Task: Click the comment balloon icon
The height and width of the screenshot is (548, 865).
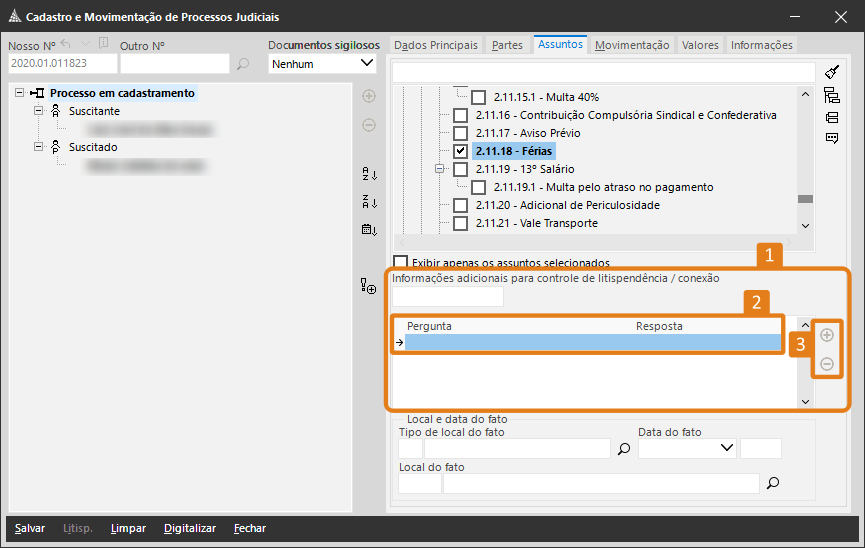Action: pyautogui.click(x=831, y=139)
